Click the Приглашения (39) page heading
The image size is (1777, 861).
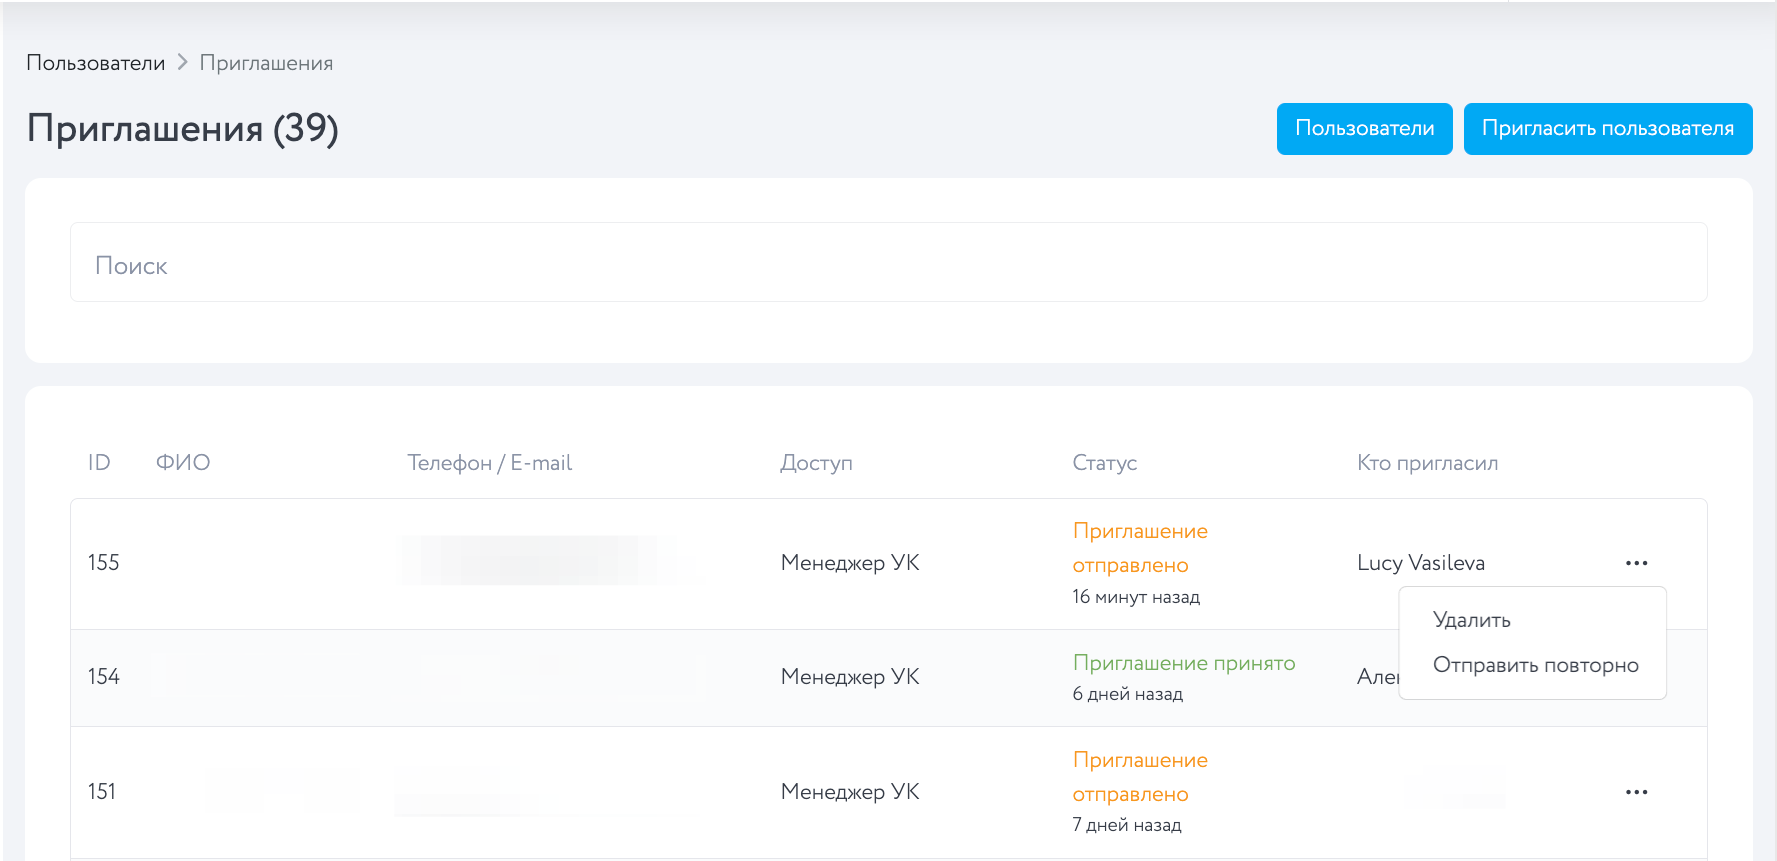183,129
